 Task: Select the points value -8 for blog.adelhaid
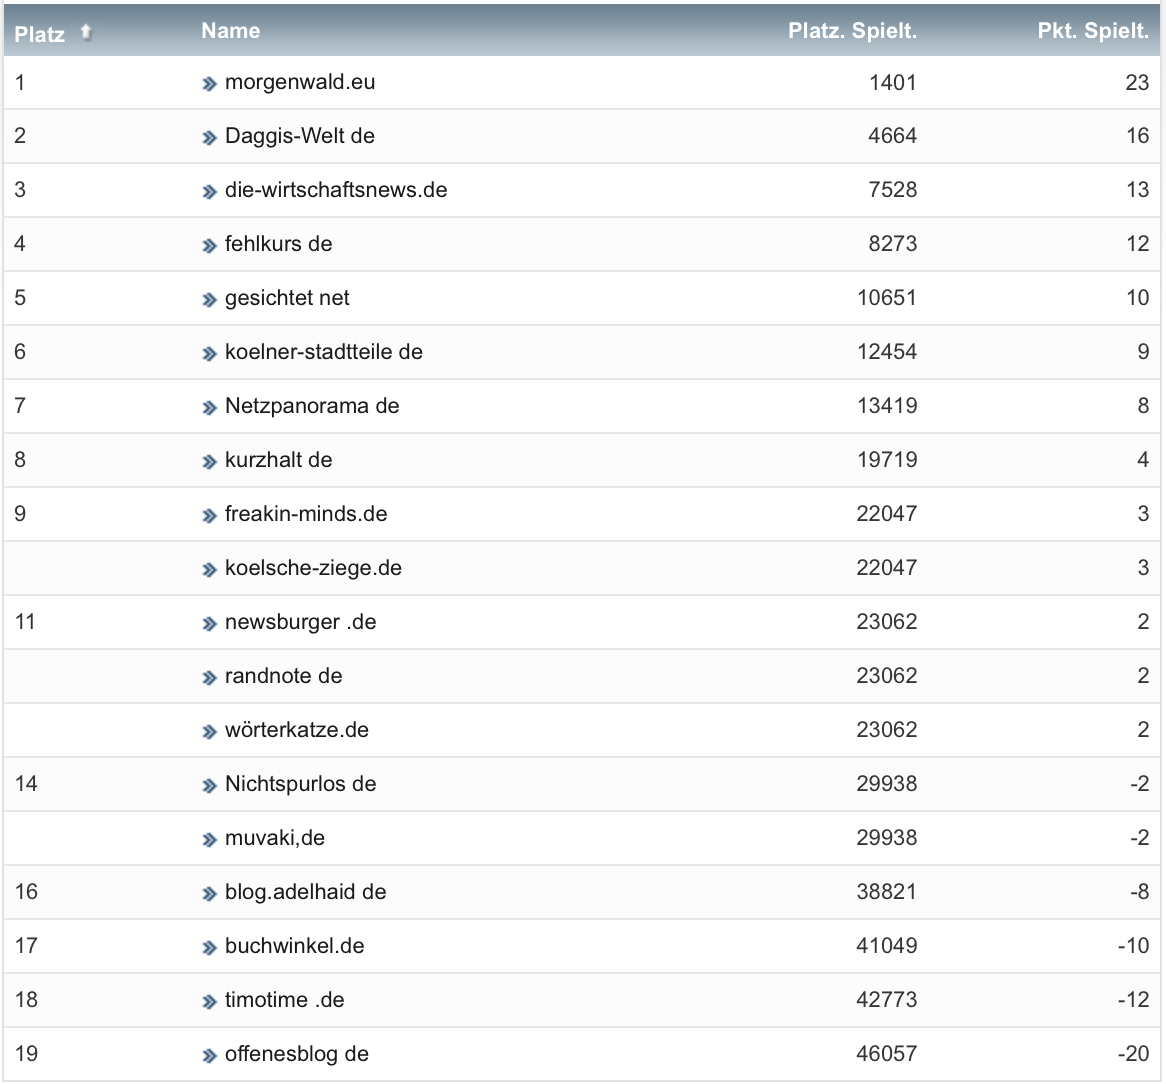click(1139, 892)
